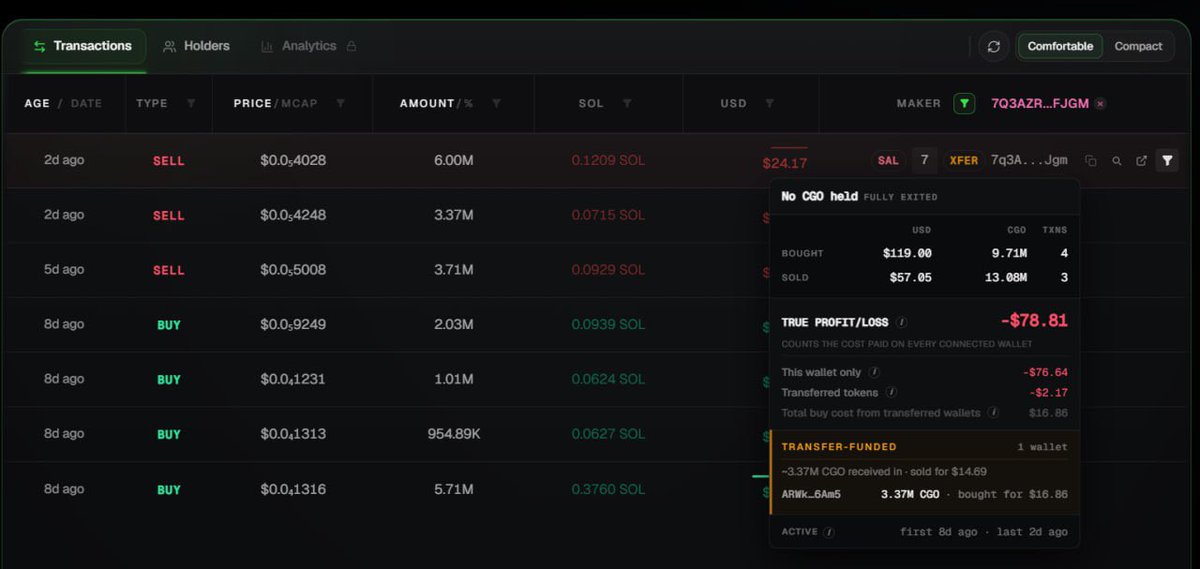The image size is (1200, 569).
Task: Click BUY label in the 2.03M row
Action: pos(169,325)
